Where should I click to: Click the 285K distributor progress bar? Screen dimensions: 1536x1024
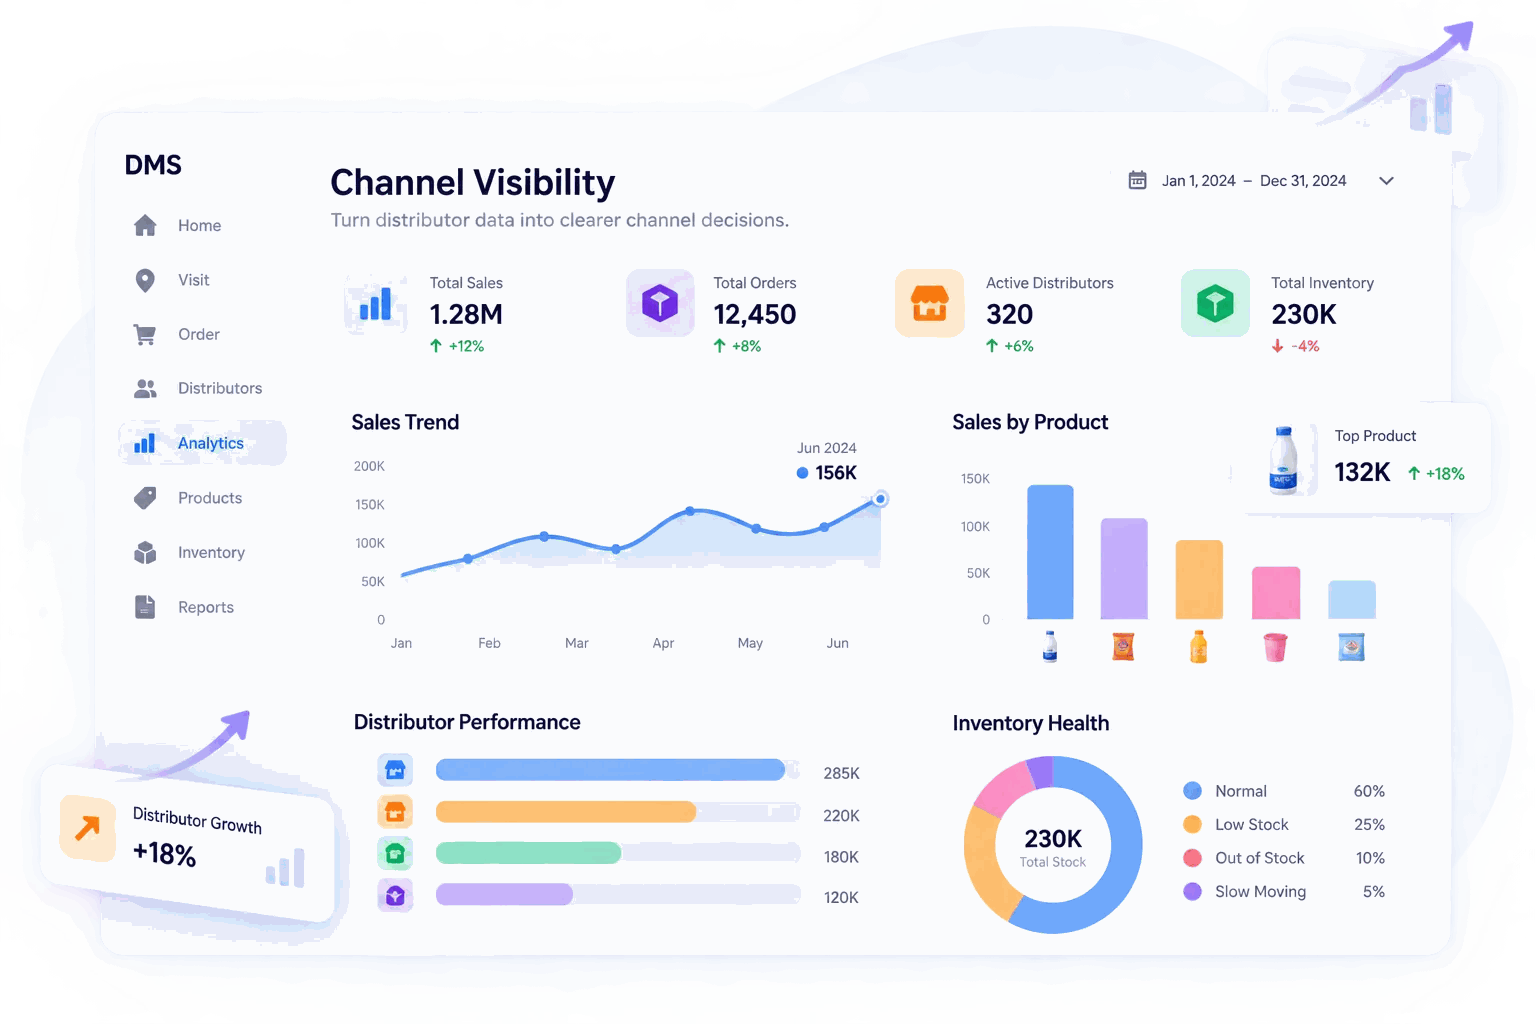tap(618, 770)
